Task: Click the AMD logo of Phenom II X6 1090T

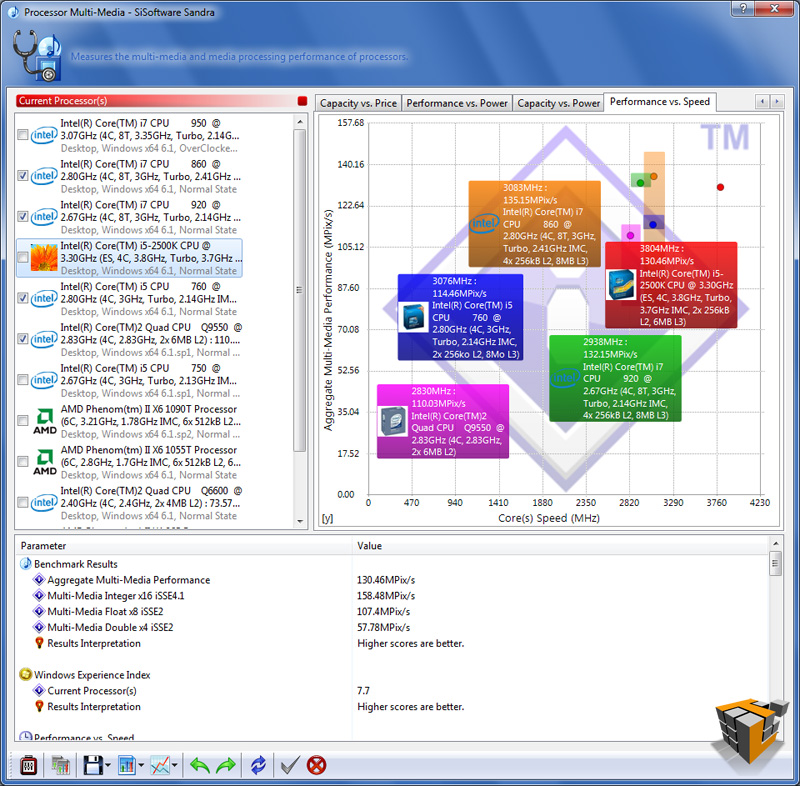Action: coord(45,421)
